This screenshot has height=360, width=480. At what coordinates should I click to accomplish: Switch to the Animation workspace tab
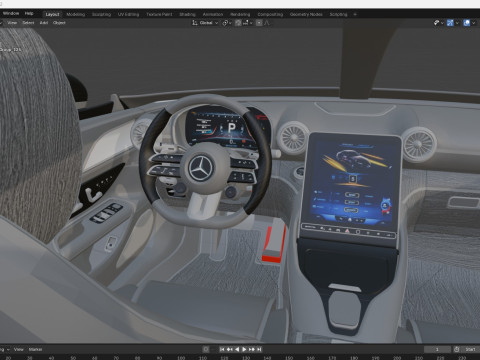(x=213, y=14)
